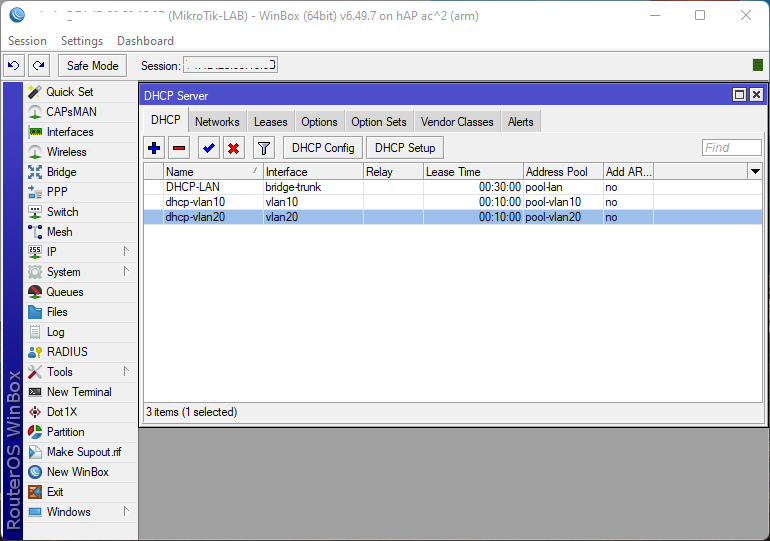Screen dimensions: 770x541
Task: Click the DHCP Setup button
Action: pyautogui.click(x=405, y=148)
